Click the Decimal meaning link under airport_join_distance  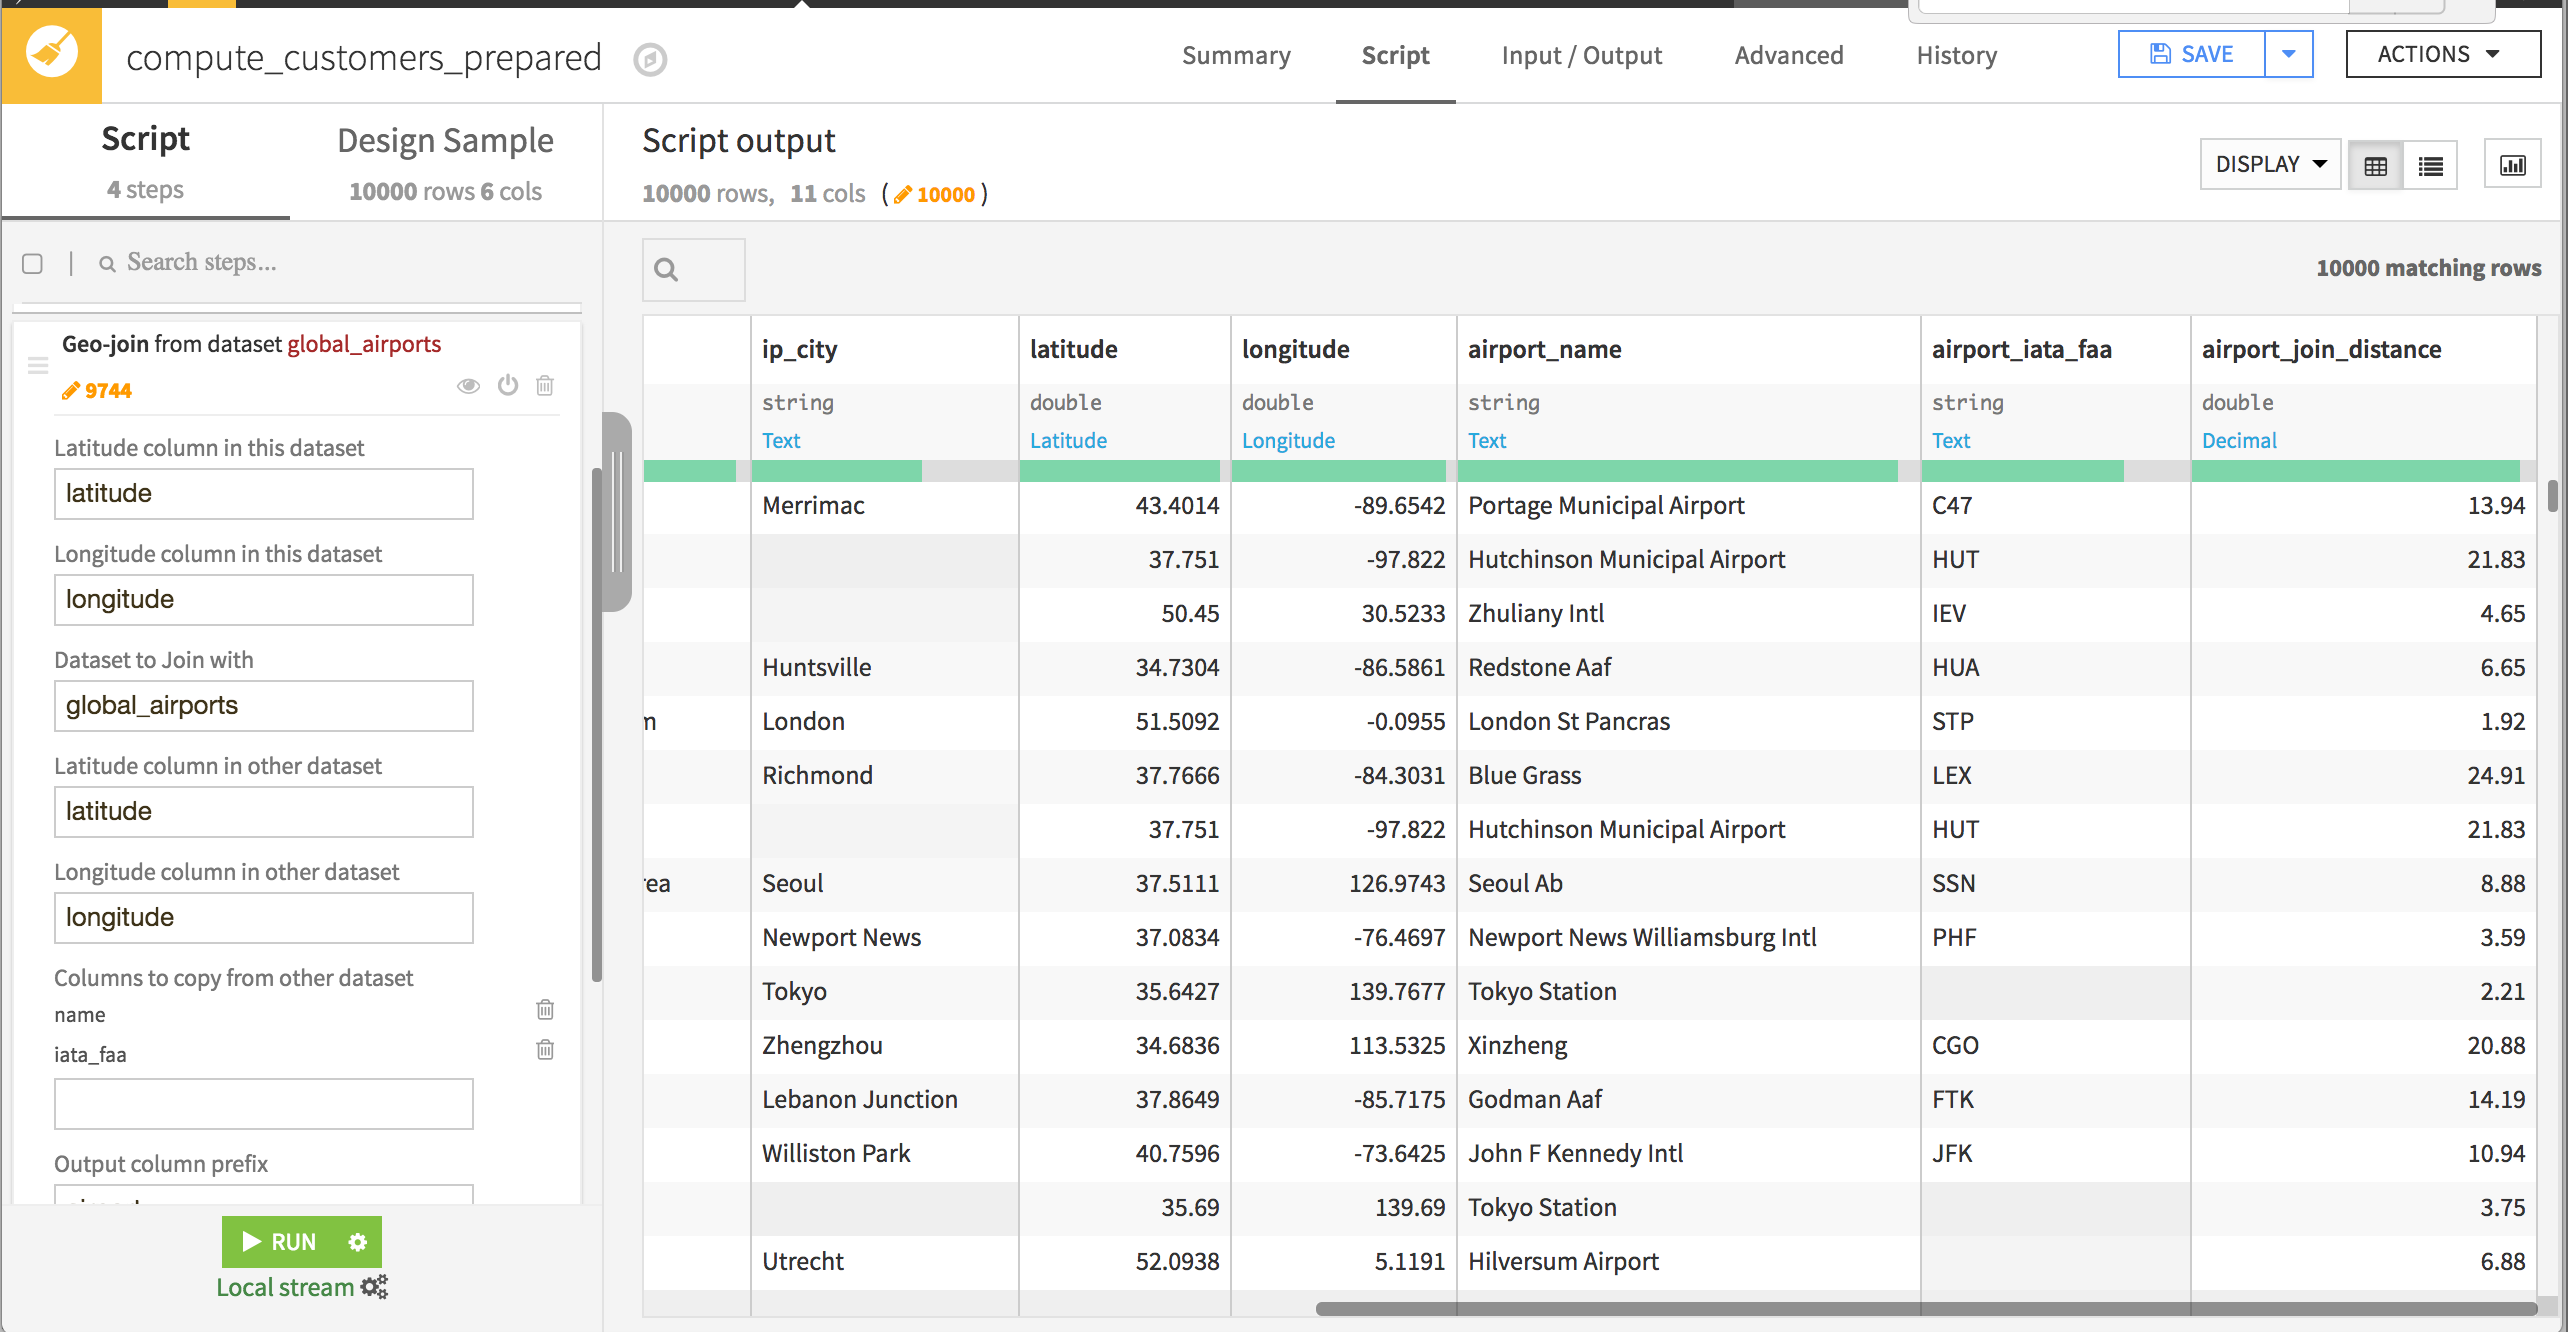(2239, 440)
